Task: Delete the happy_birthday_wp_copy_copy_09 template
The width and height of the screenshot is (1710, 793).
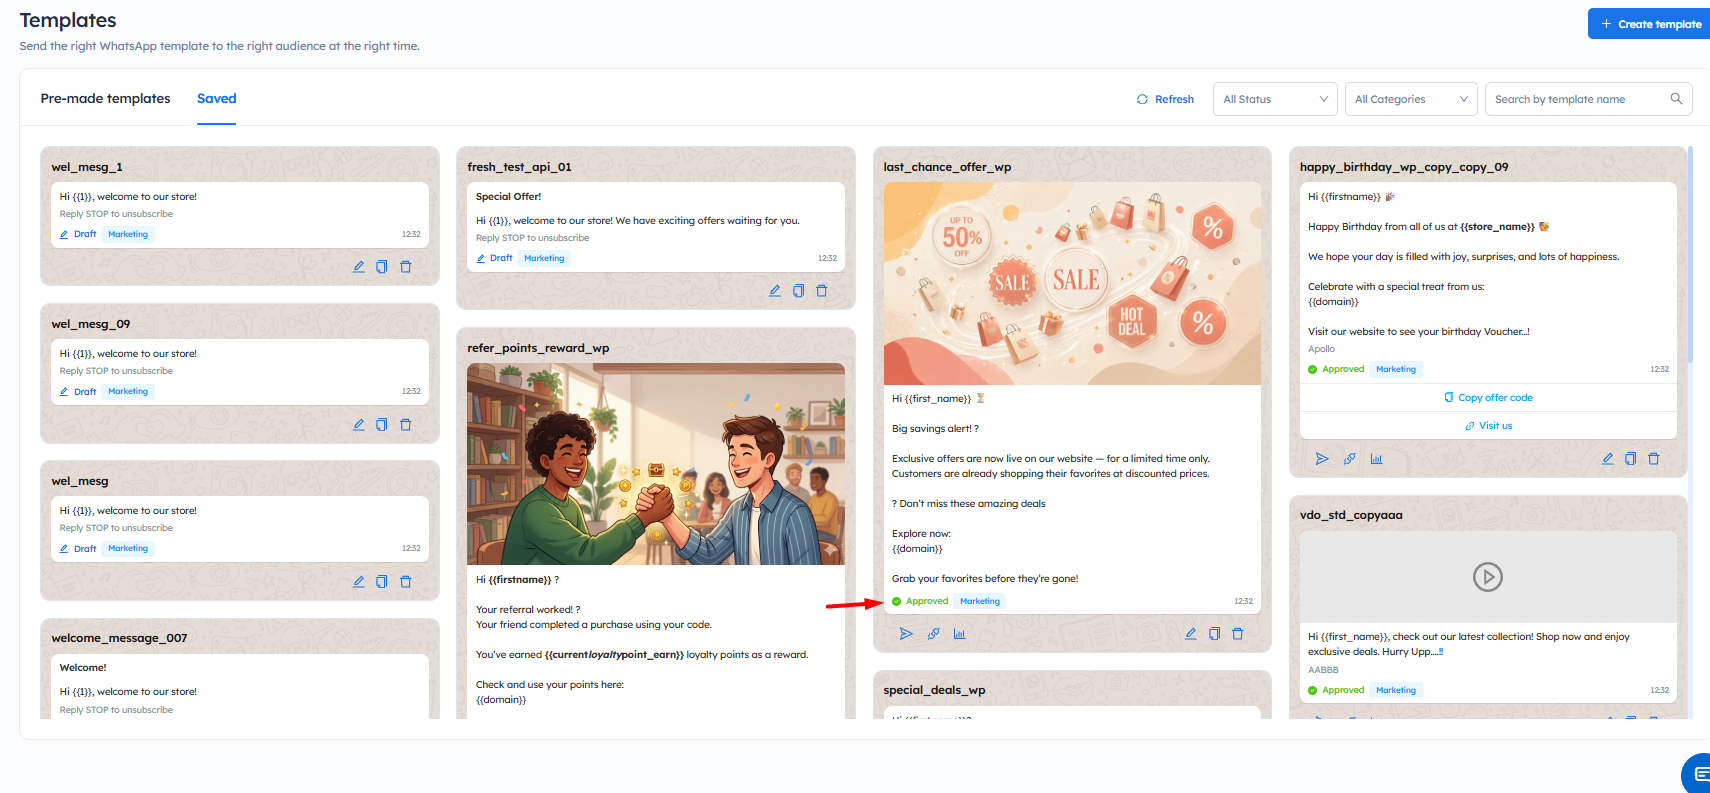Action: [1653, 459]
